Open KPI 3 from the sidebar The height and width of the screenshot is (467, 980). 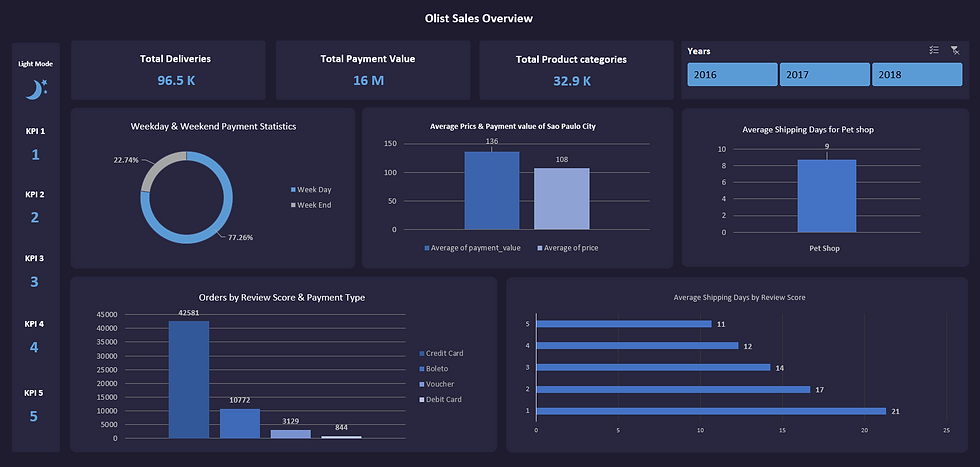click(34, 282)
